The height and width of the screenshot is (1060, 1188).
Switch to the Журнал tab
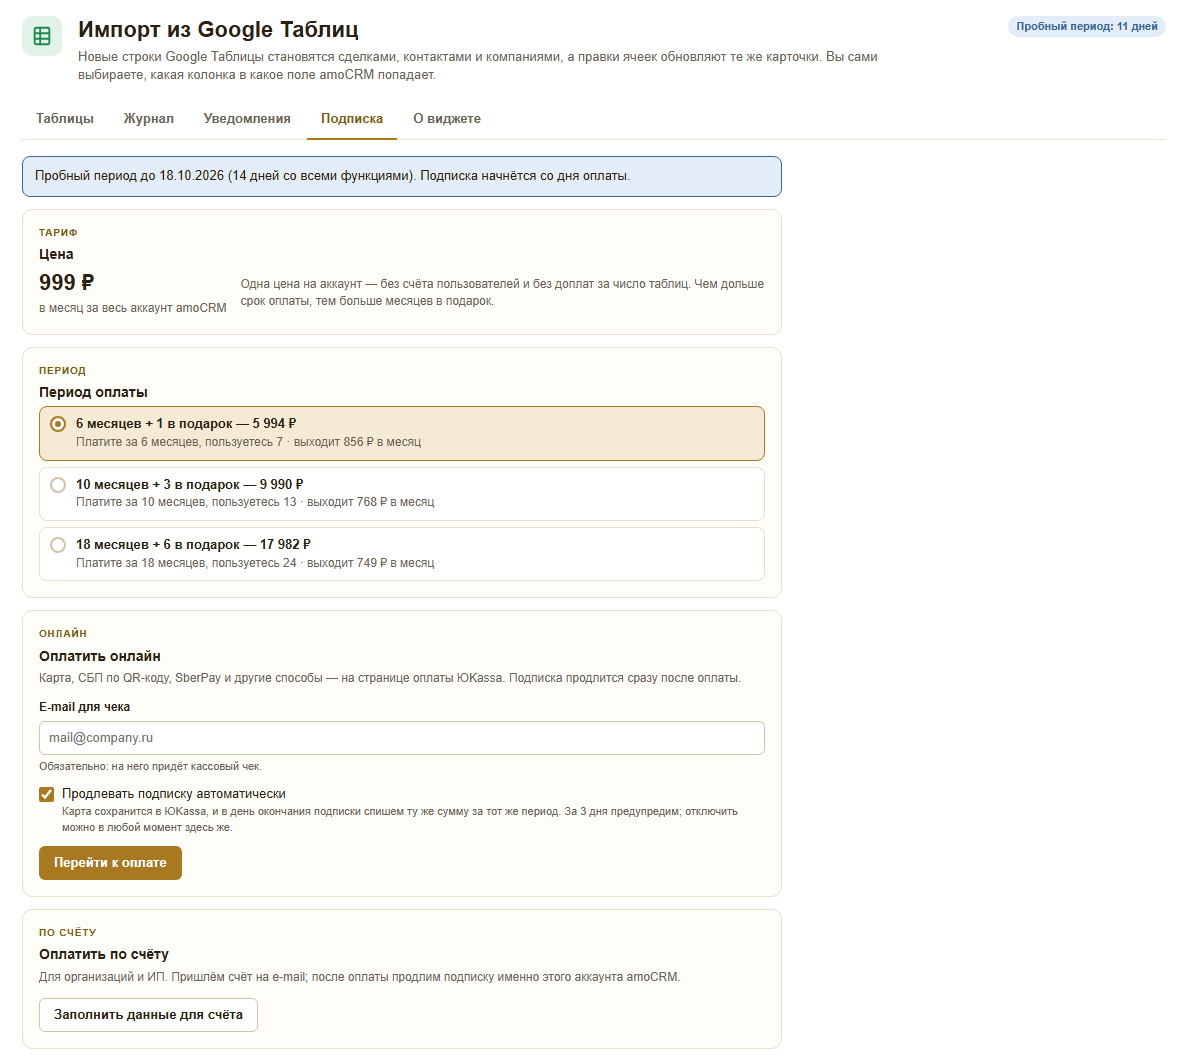click(148, 118)
